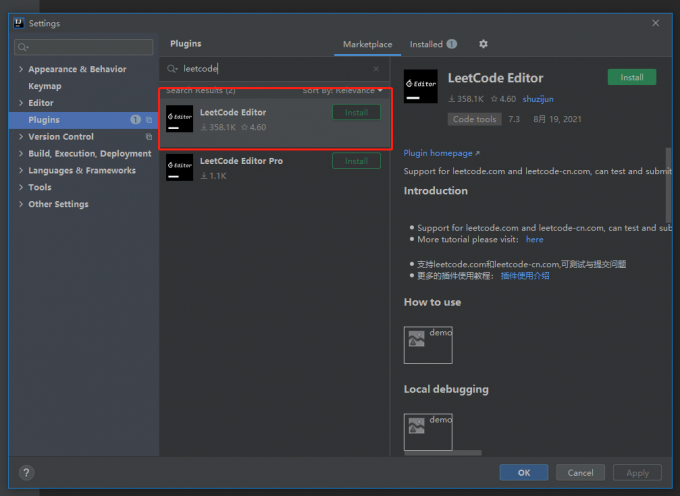Expand Other Settings node

(21, 204)
